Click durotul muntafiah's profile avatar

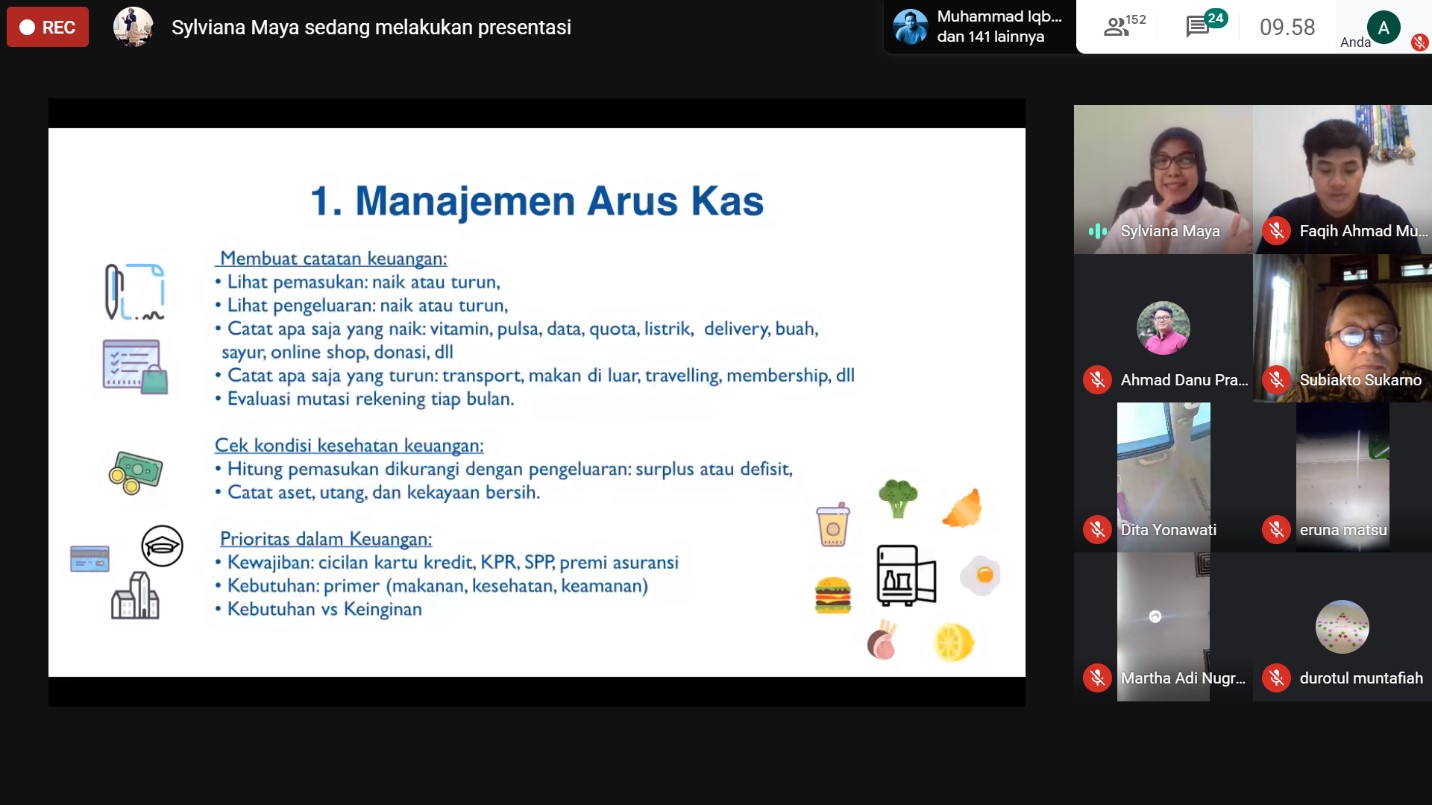1342,627
